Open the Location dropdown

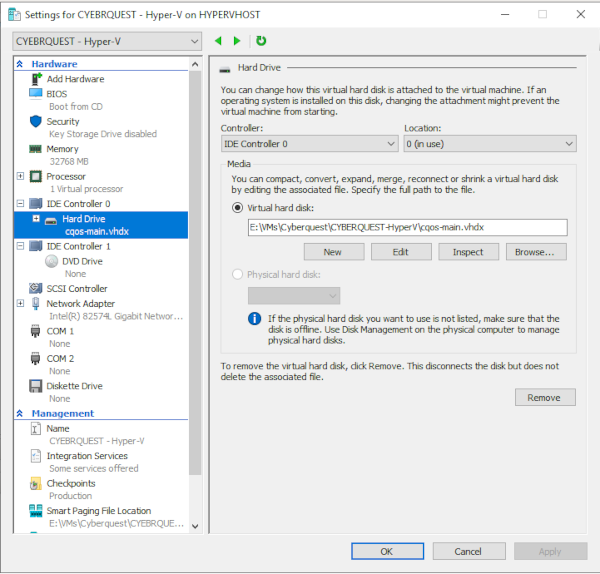(489, 144)
